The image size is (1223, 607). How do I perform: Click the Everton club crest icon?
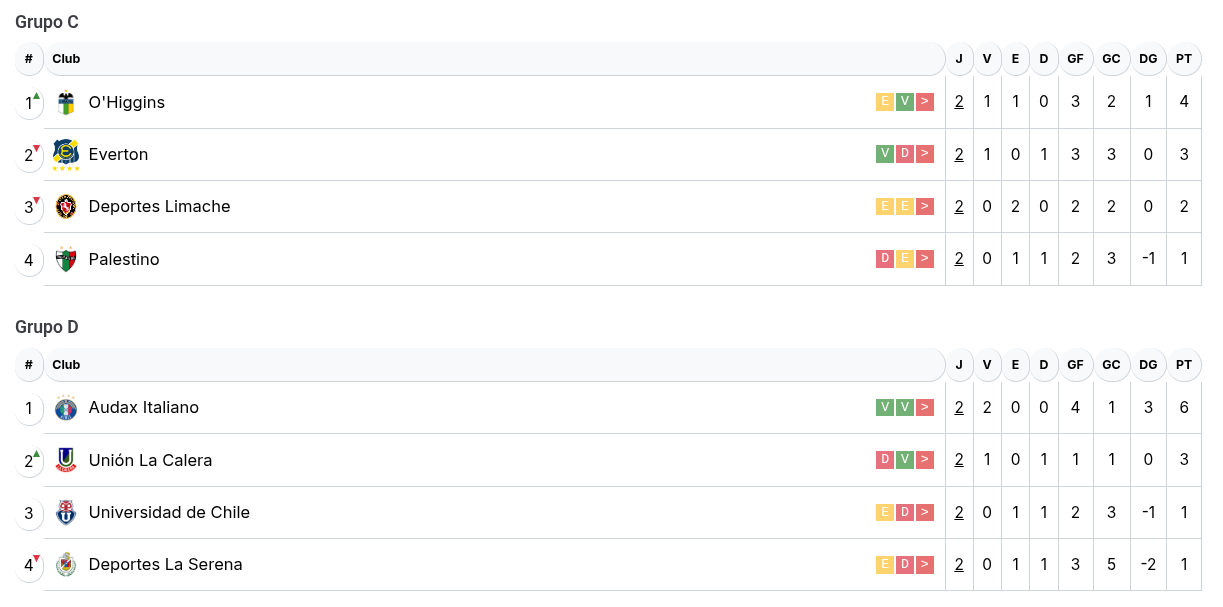(x=66, y=154)
